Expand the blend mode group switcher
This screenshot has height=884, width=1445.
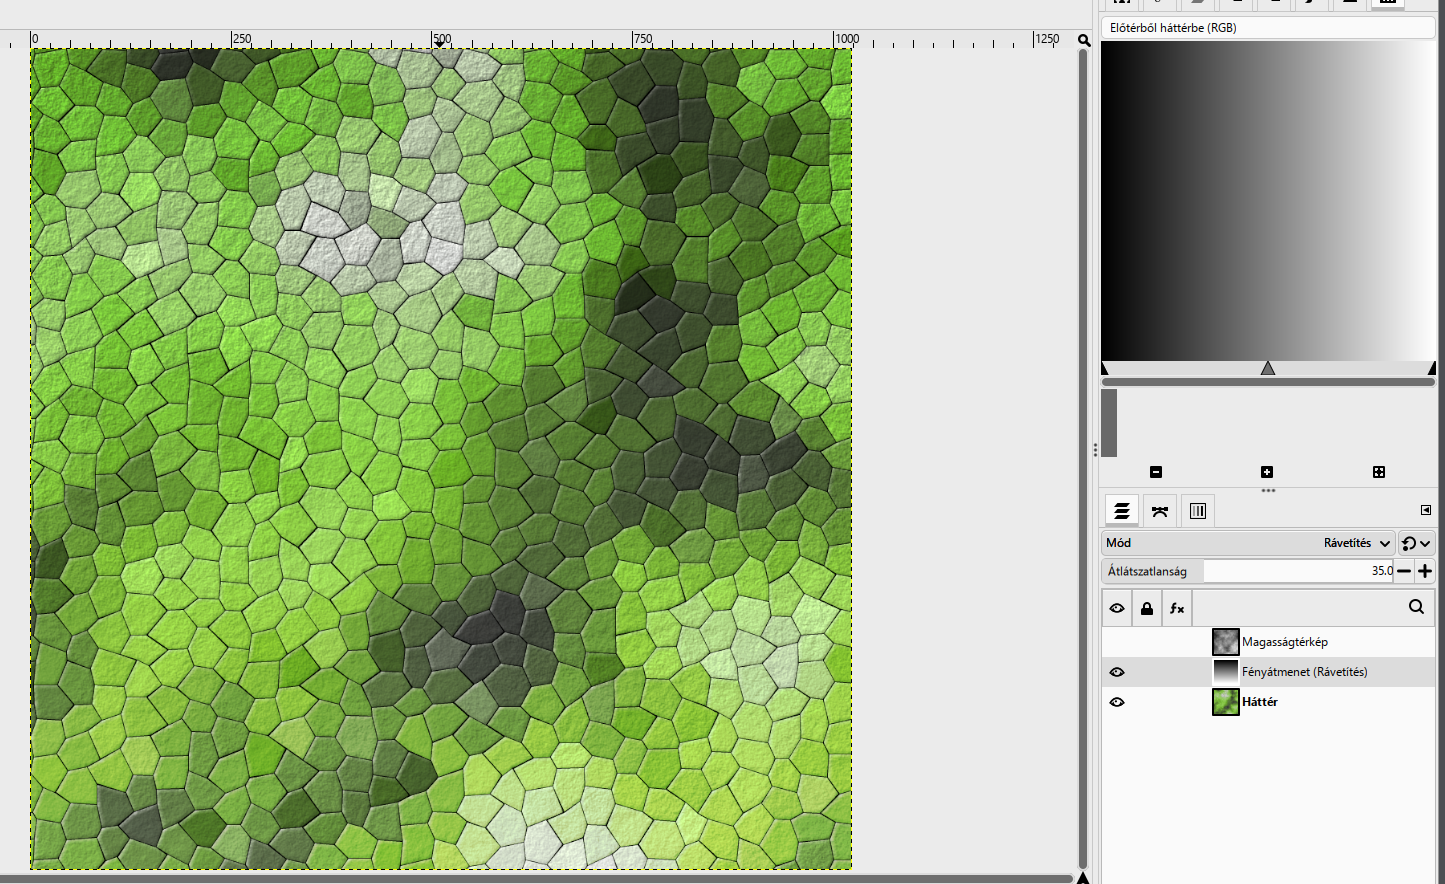(x=1416, y=543)
